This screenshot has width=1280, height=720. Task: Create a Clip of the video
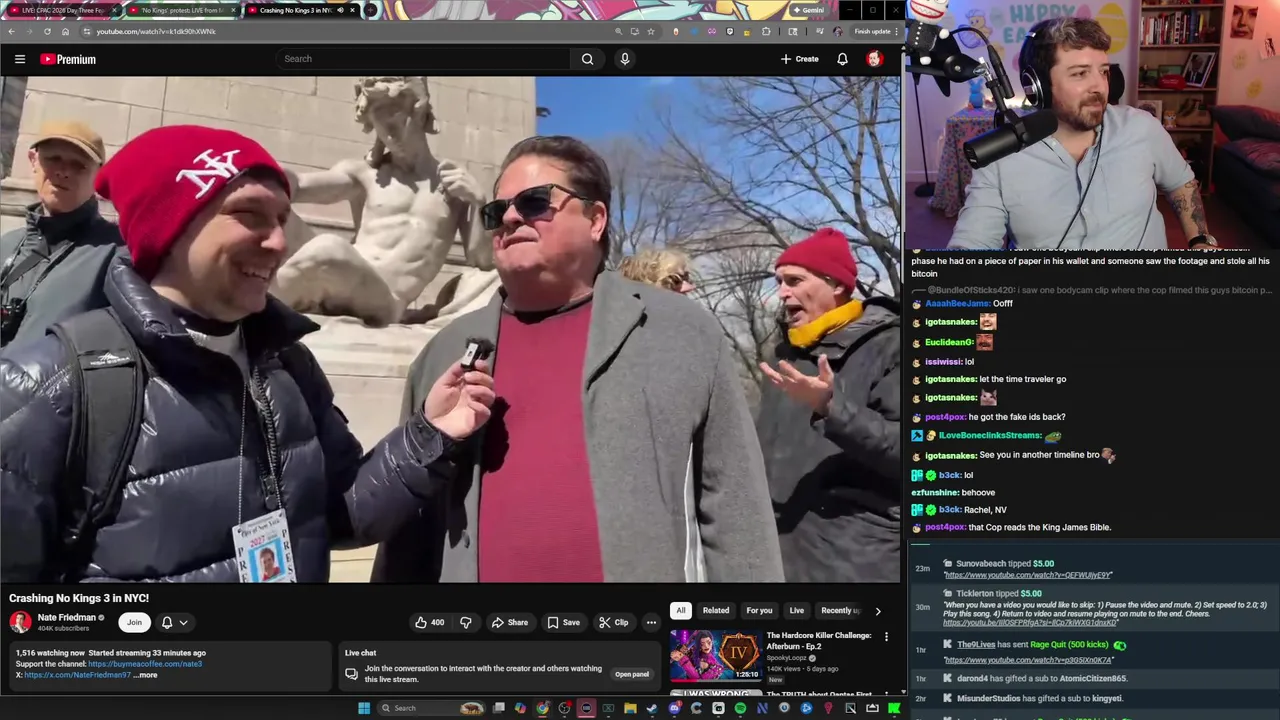click(x=614, y=622)
